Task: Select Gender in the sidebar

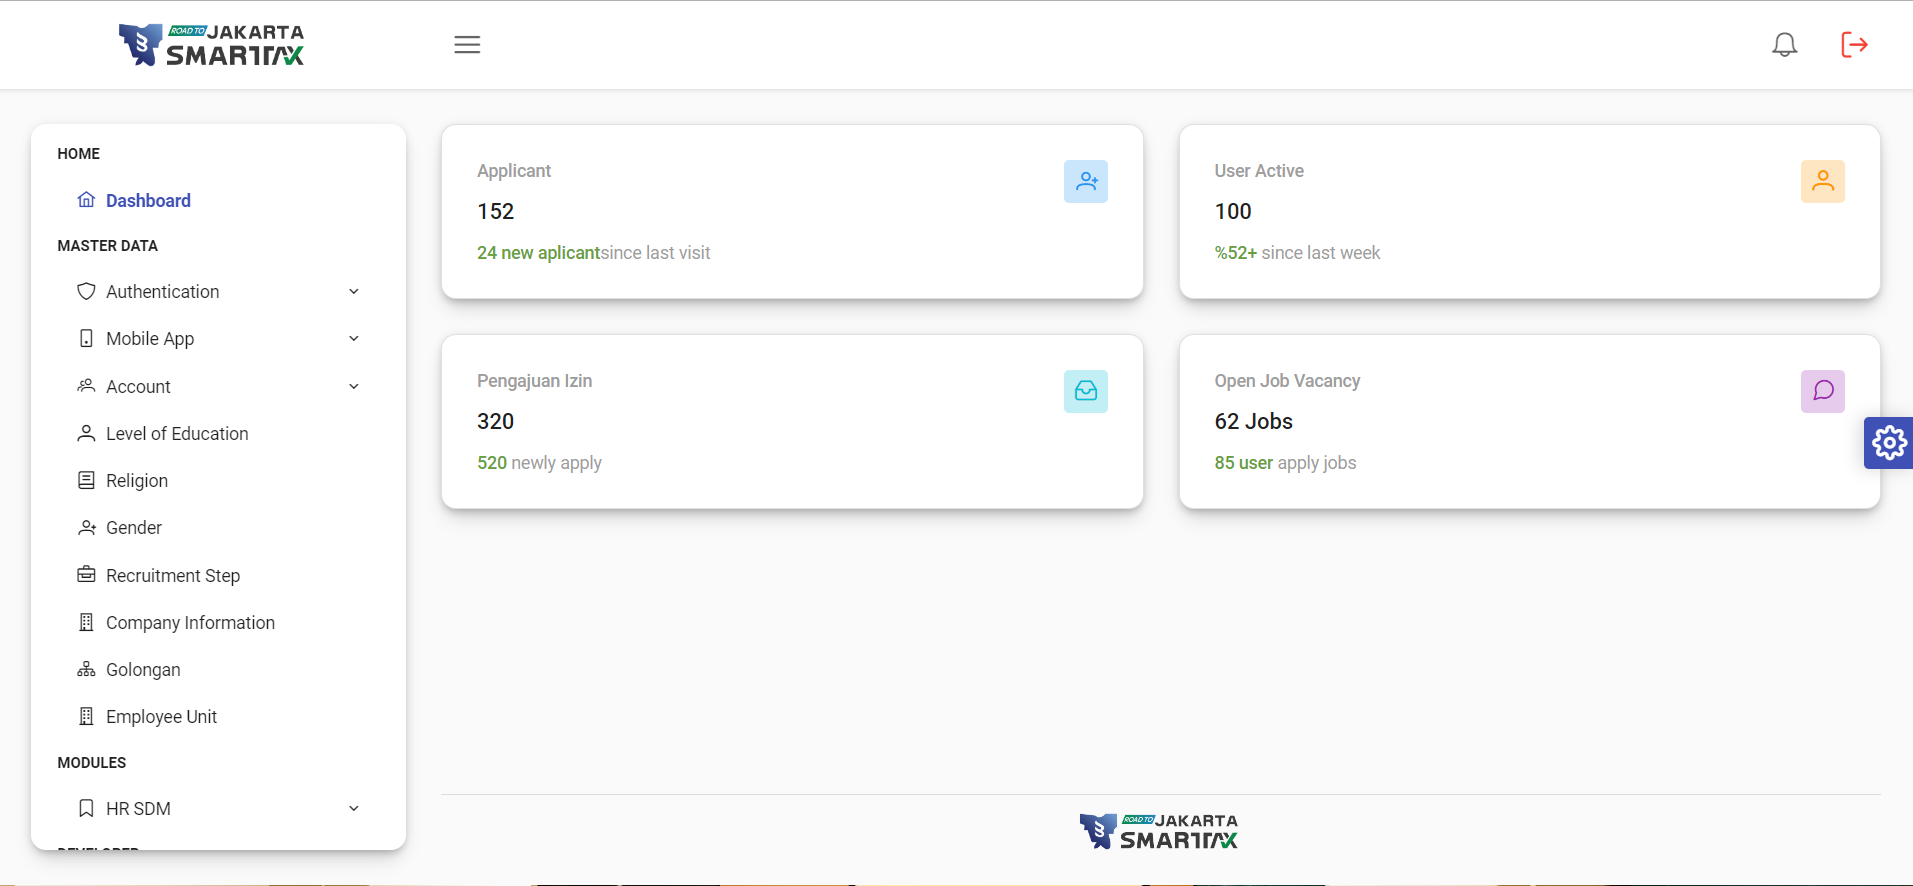Action: pos(134,528)
